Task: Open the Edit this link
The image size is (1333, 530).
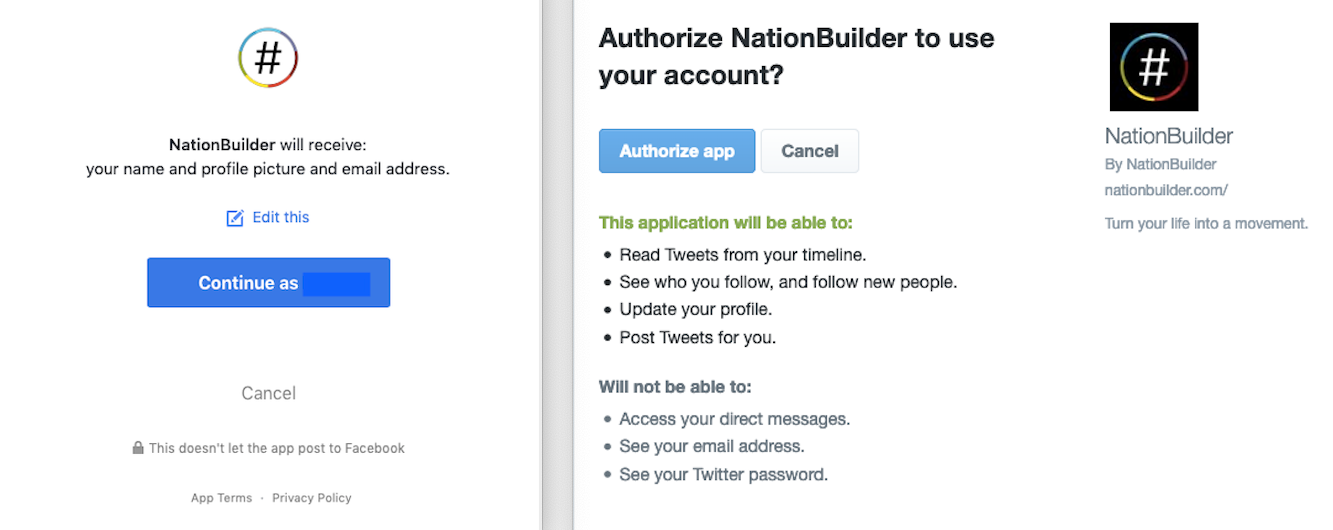Action: (281, 217)
